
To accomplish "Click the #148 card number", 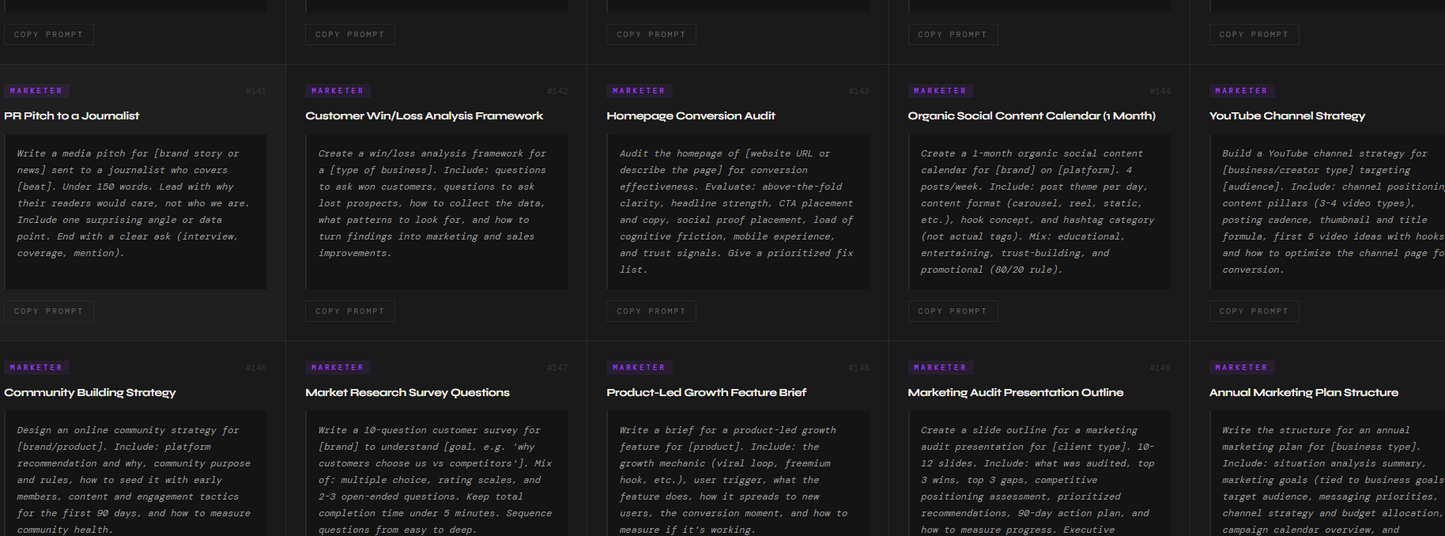I will pyautogui.click(x=859, y=369).
